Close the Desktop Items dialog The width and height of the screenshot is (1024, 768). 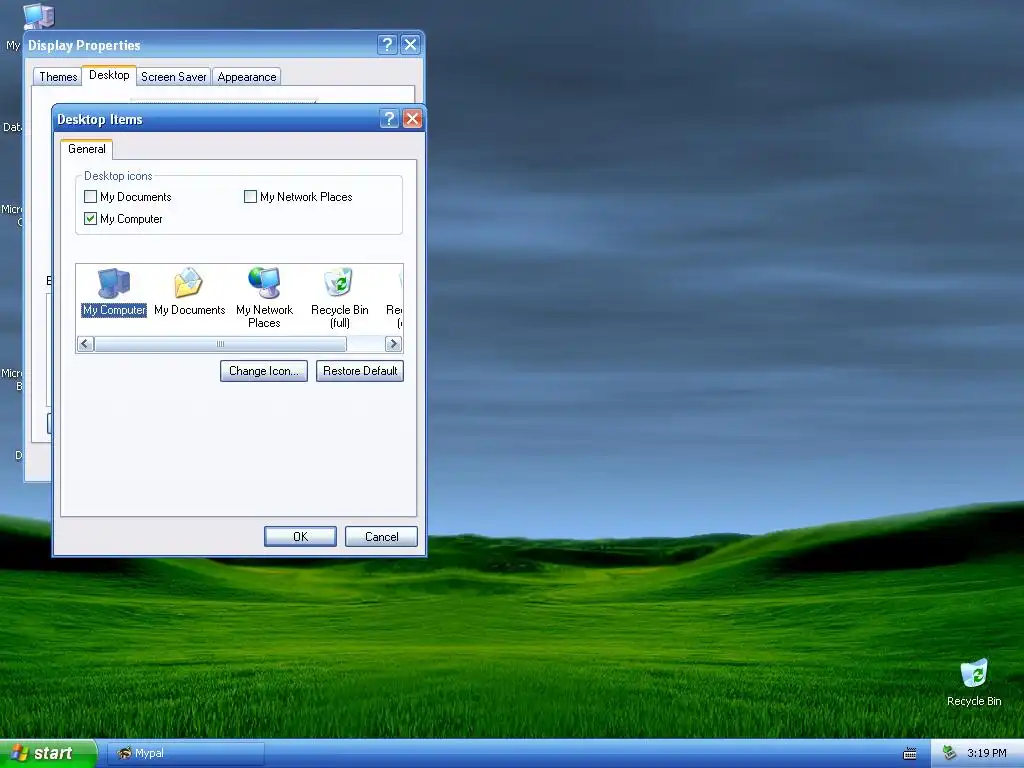tap(412, 119)
